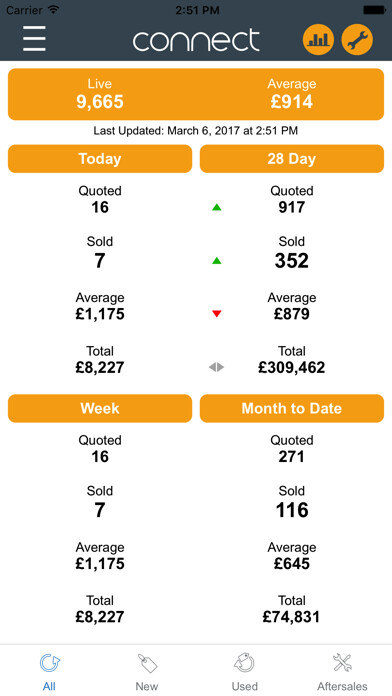Tap the Today header button
This screenshot has width=392, height=696.
click(100, 158)
